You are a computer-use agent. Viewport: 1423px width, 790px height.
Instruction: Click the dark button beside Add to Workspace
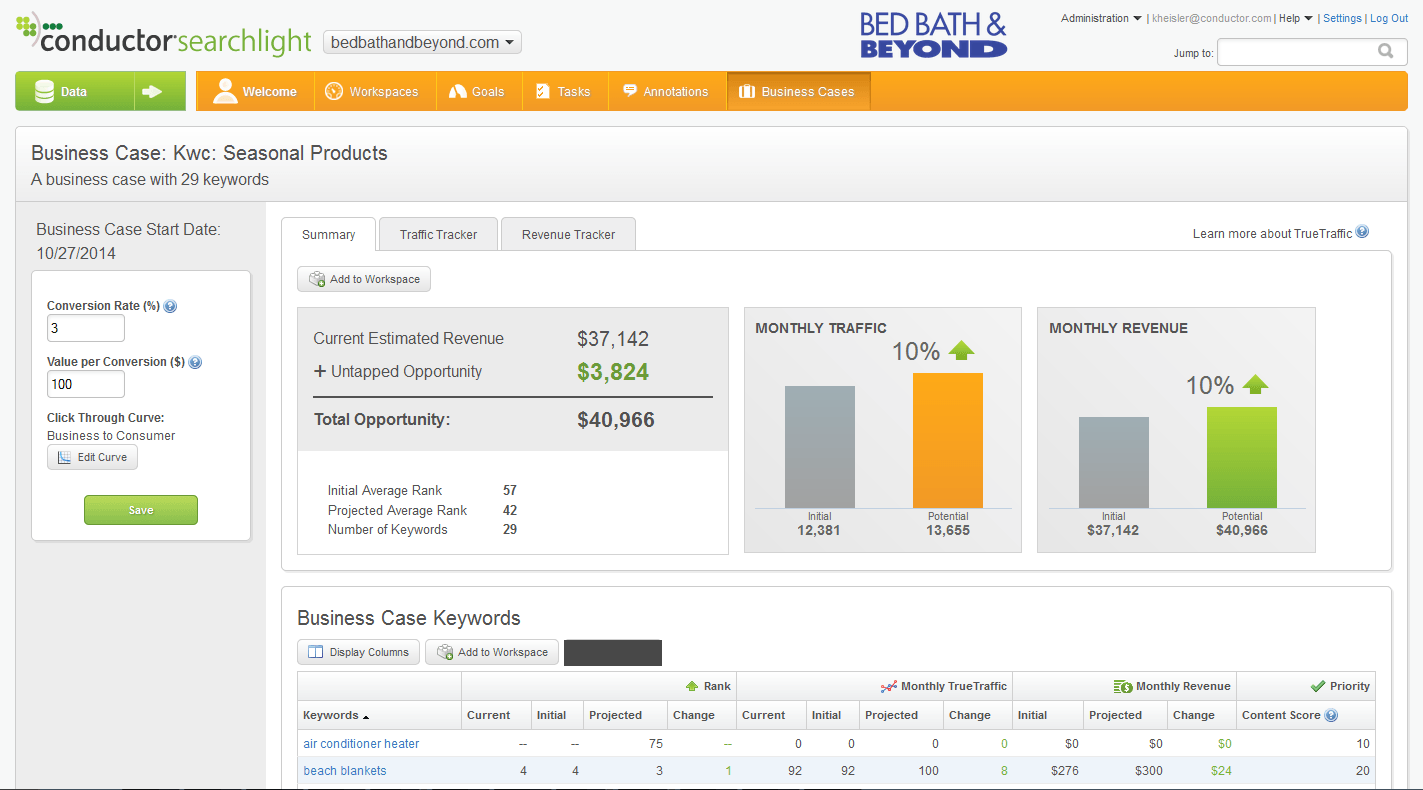[x=613, y=653]
